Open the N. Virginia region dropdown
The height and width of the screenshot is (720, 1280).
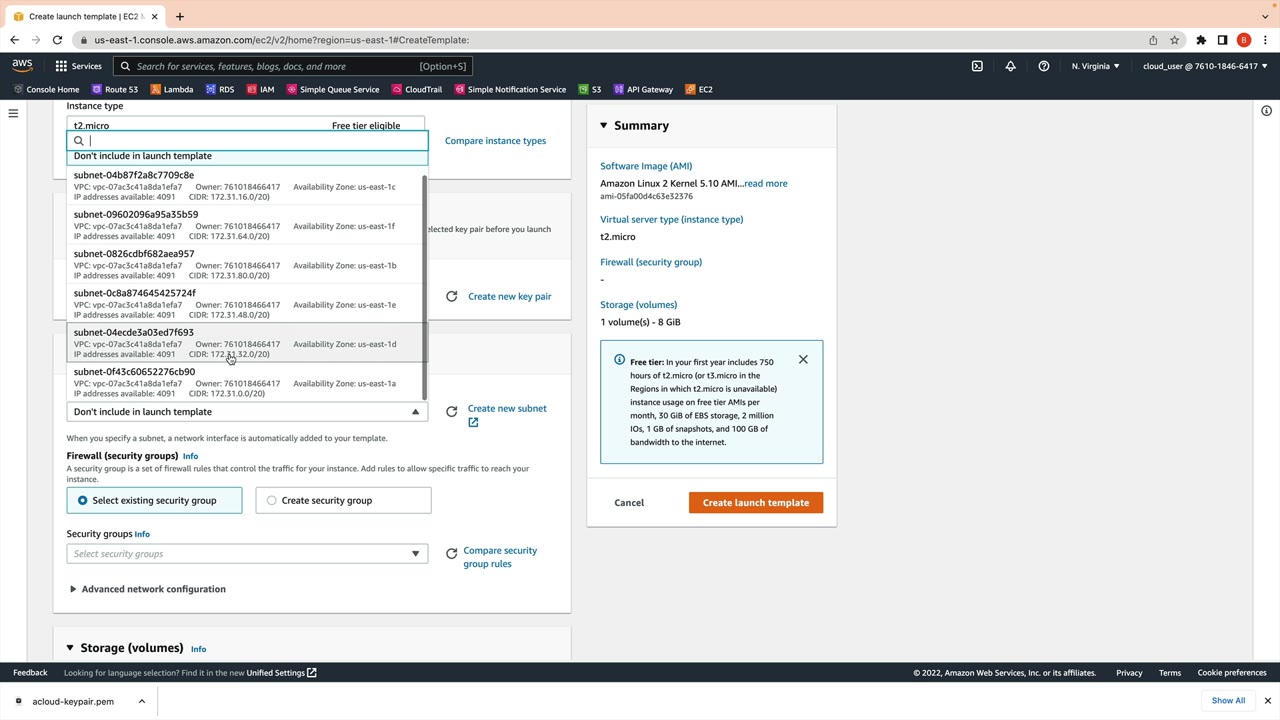pos(1096,66)
